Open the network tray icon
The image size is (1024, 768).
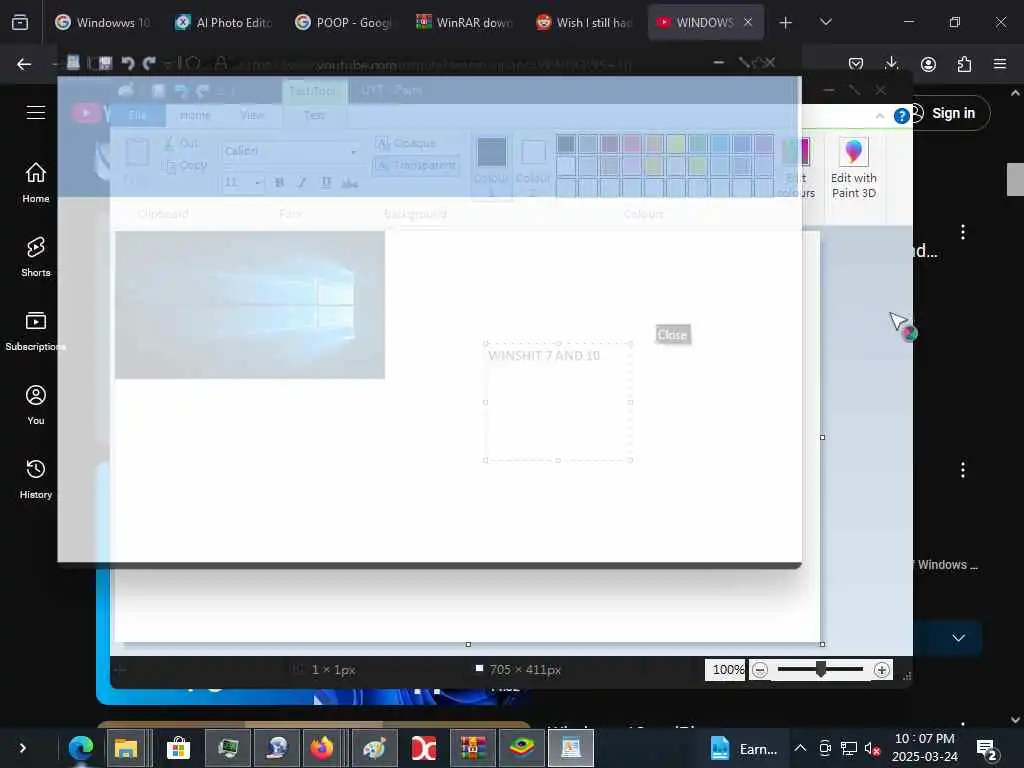click(848, 748)
